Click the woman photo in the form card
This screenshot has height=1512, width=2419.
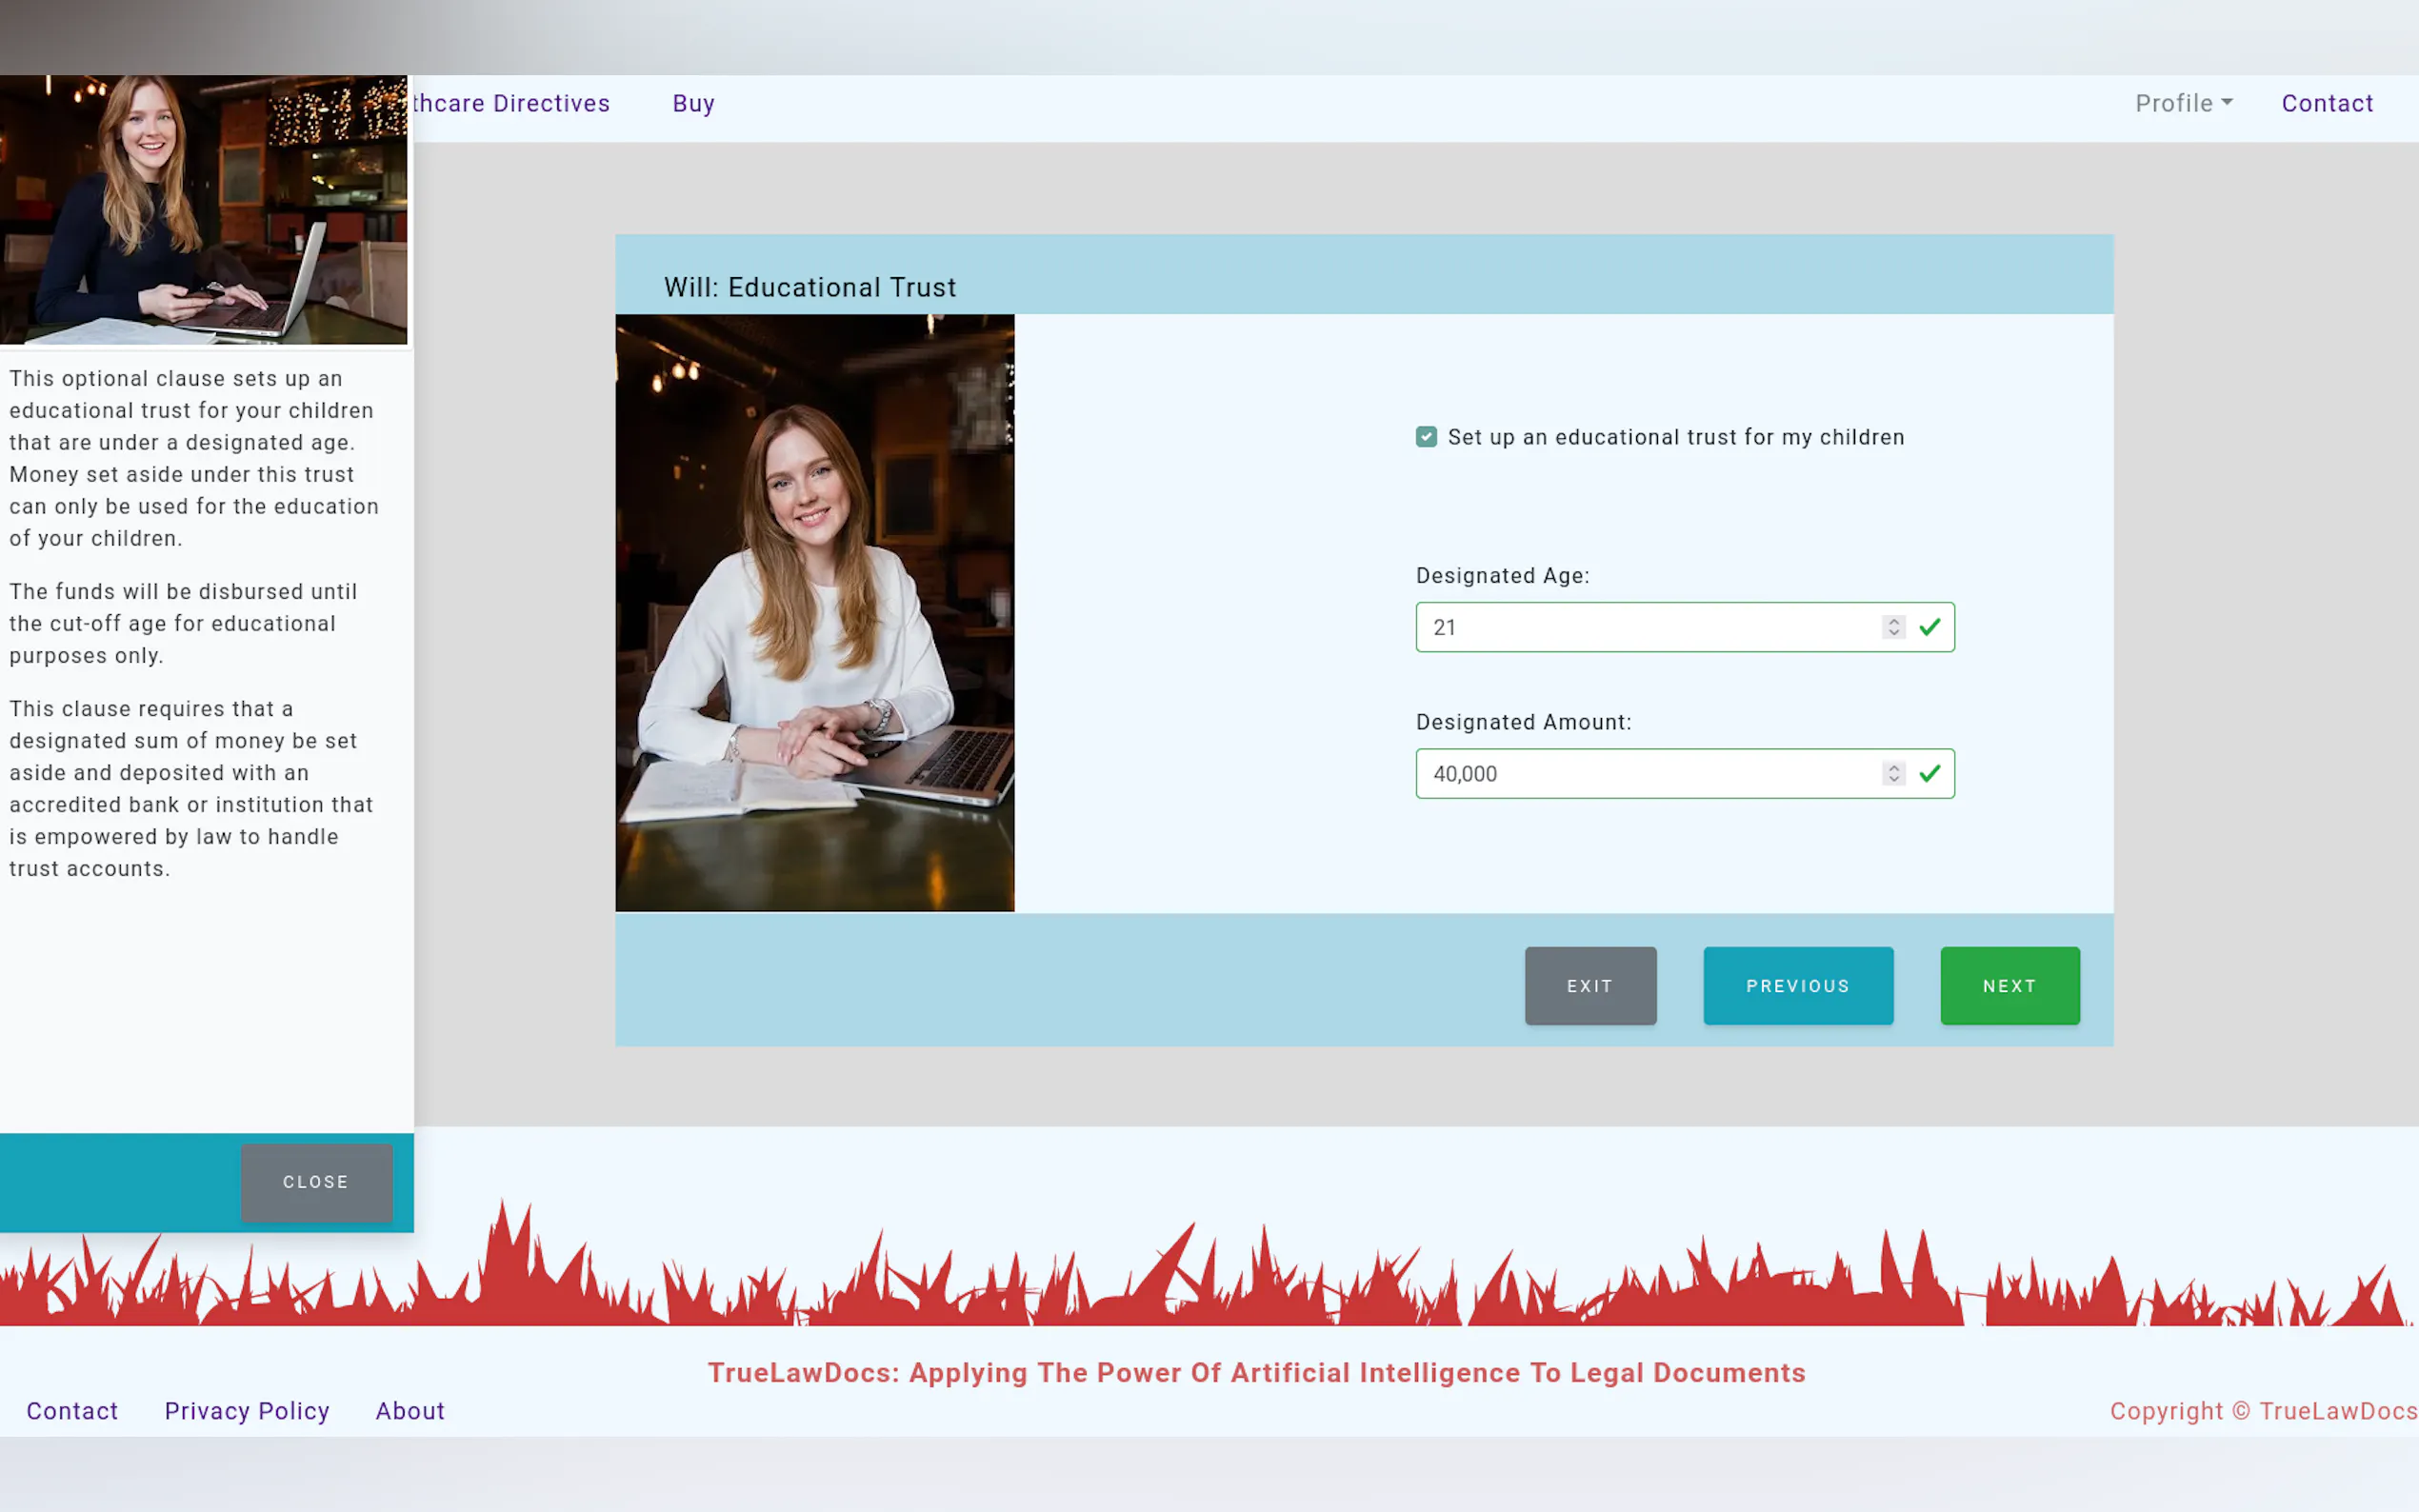coord(814,612)
